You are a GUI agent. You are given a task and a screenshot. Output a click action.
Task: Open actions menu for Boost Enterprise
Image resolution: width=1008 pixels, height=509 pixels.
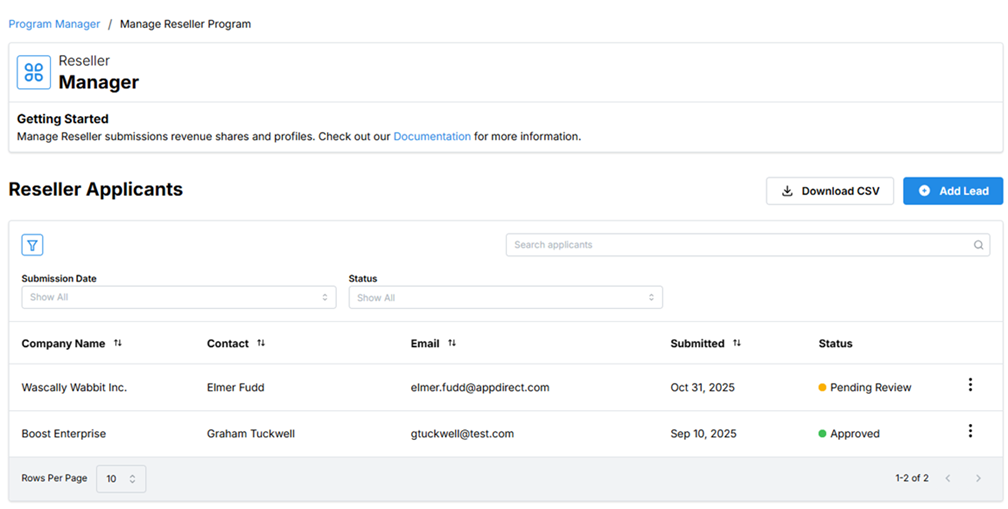[x=970, y=431]
